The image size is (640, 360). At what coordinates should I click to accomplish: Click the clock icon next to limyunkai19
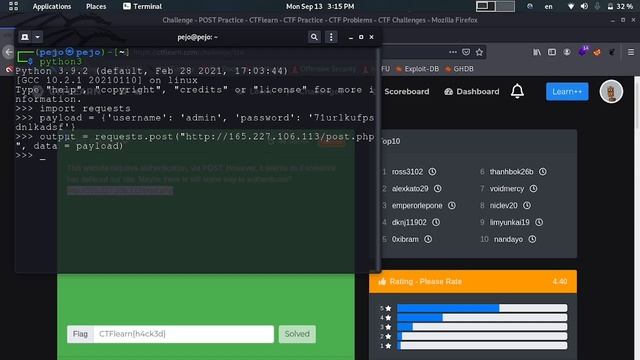(x=539, y=222)
